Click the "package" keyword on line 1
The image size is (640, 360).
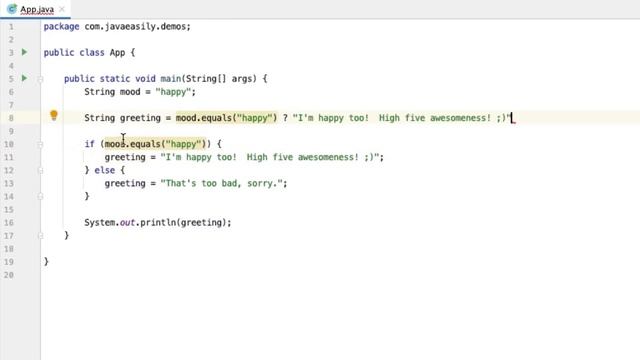pos(61,27)
